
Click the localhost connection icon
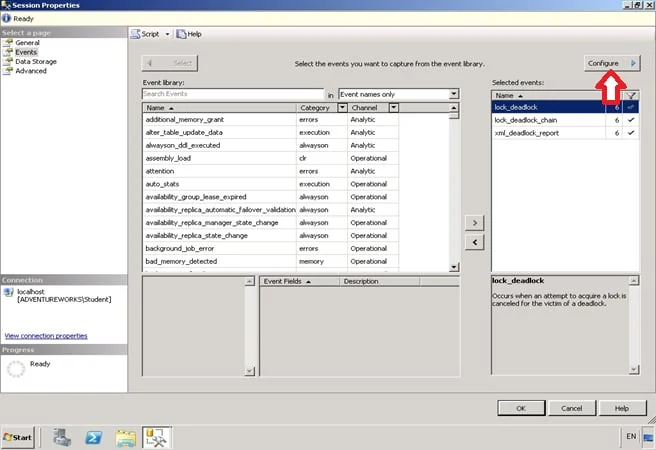coord(9,292)
